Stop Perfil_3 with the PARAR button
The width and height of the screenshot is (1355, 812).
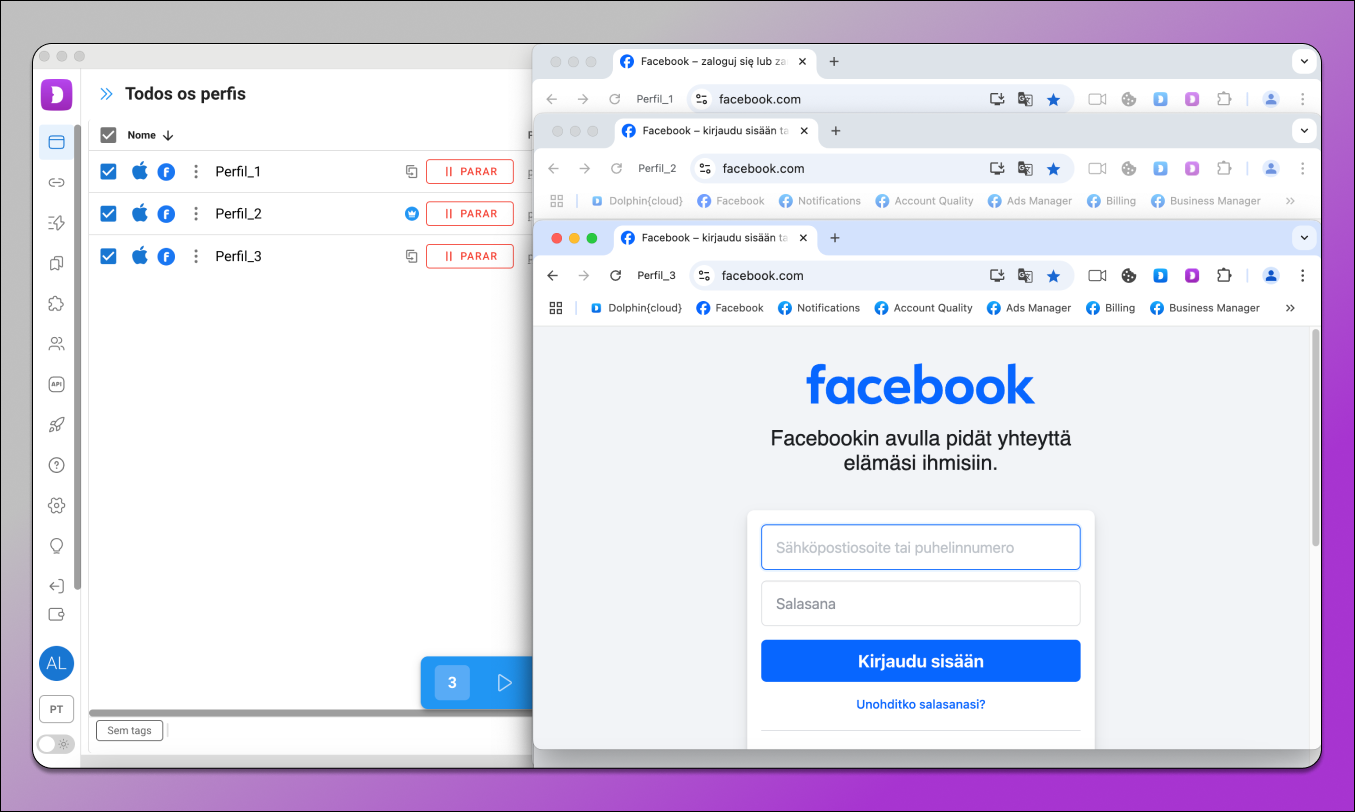tap(470, 257)
